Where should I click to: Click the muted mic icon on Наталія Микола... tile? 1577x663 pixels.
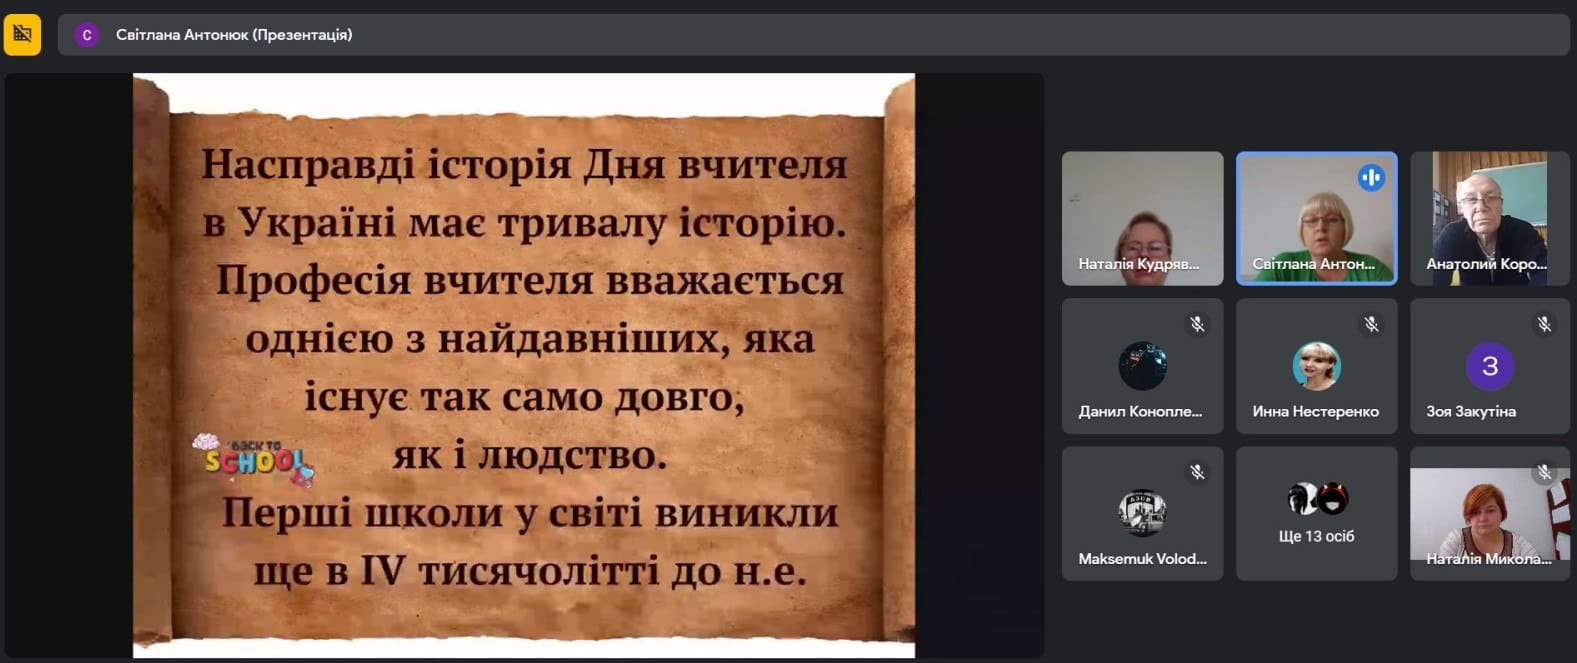[x=1544, y=472]
